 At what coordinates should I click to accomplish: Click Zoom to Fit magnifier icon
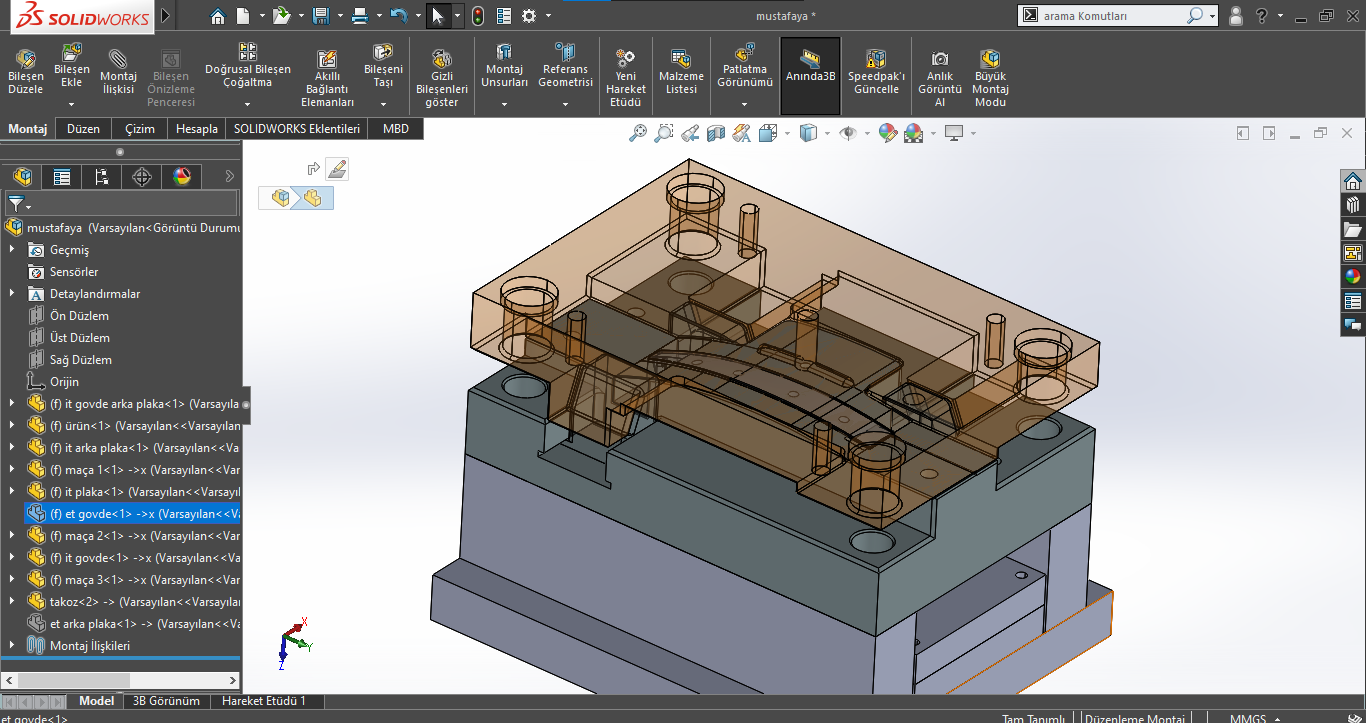tap(637, 133)
